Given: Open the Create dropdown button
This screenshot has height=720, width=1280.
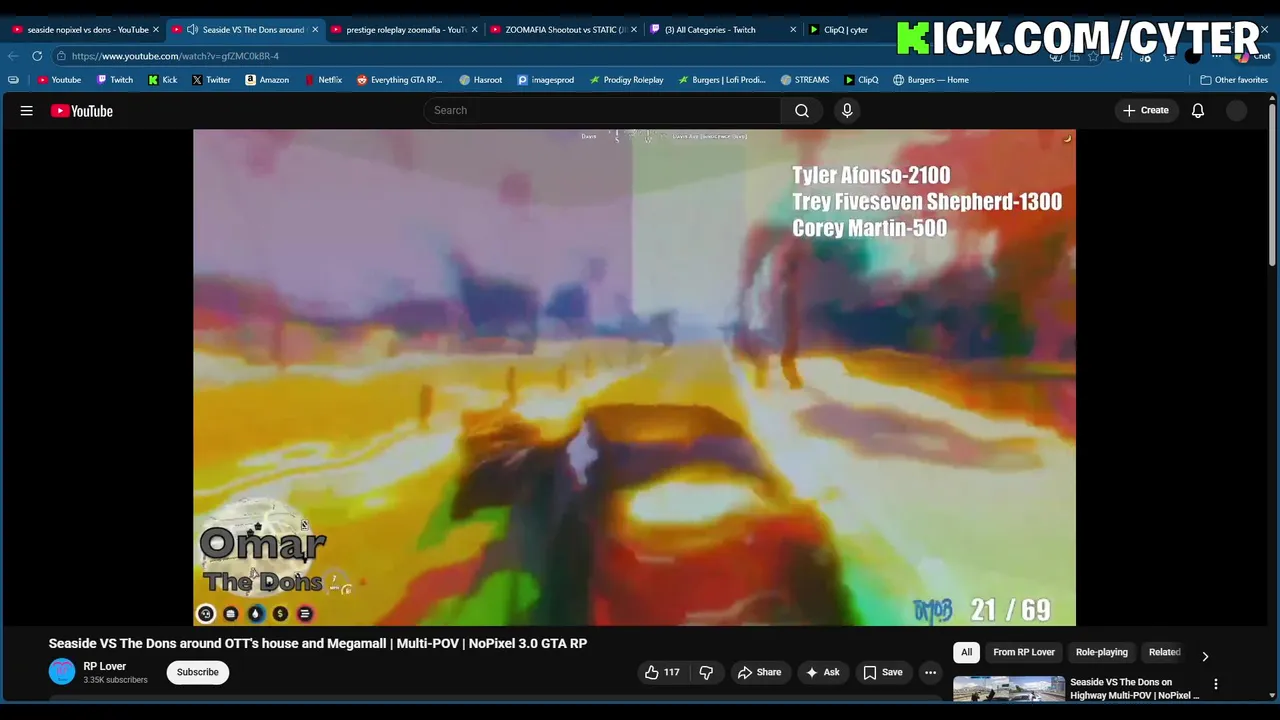Looking at the screenshot, I should [x=1145, y=111].
